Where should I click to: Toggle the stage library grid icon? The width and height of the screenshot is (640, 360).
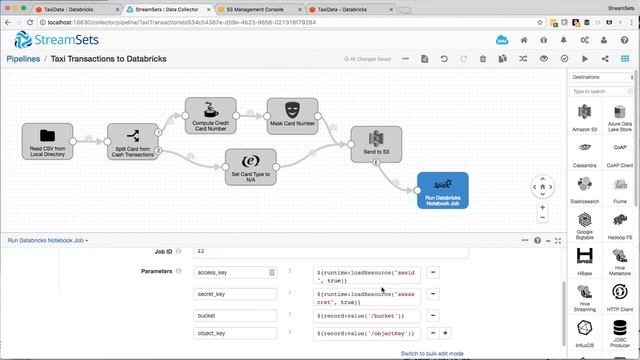(625, 59)
